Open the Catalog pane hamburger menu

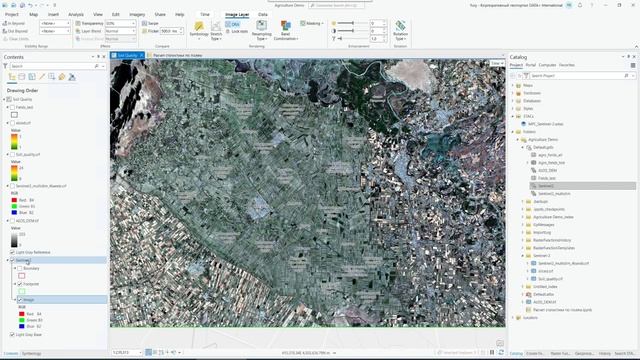[633, 65]
